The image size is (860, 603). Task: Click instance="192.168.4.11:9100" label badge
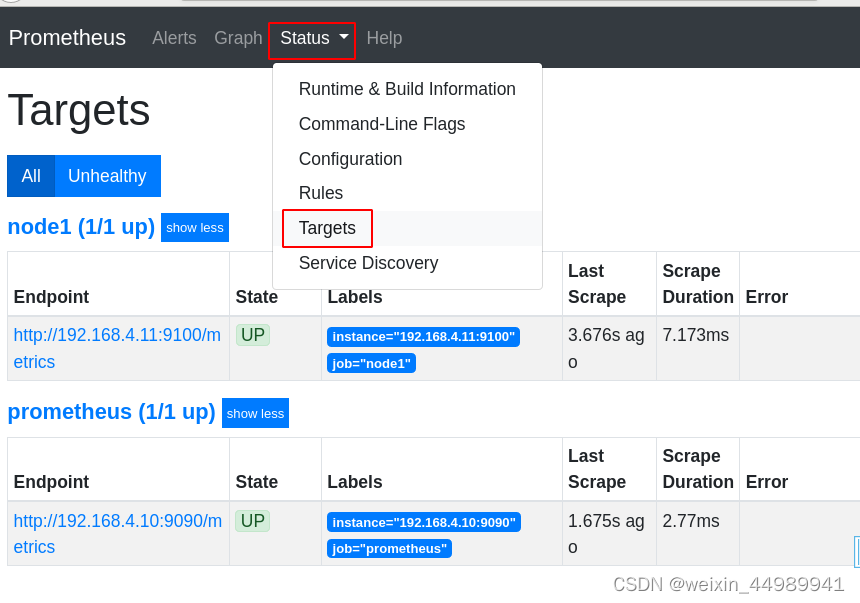coord(423,336)
